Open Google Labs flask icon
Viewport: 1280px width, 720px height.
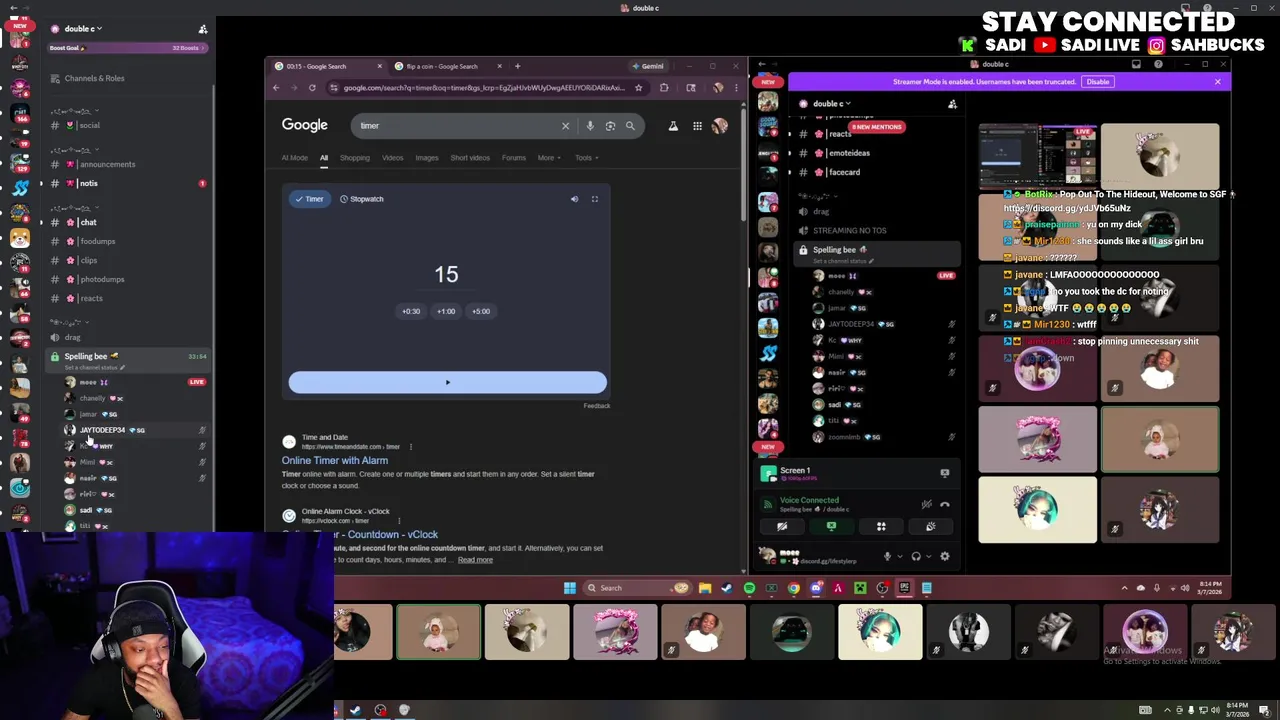[x=673, y=126]
